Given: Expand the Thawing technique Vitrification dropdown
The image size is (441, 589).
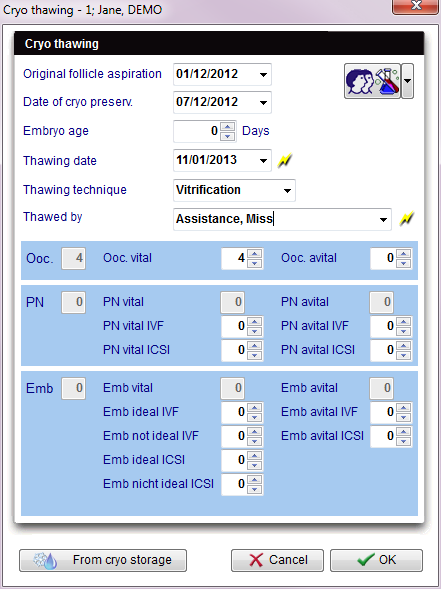Looking at the screenshot, I should point(287,190).
